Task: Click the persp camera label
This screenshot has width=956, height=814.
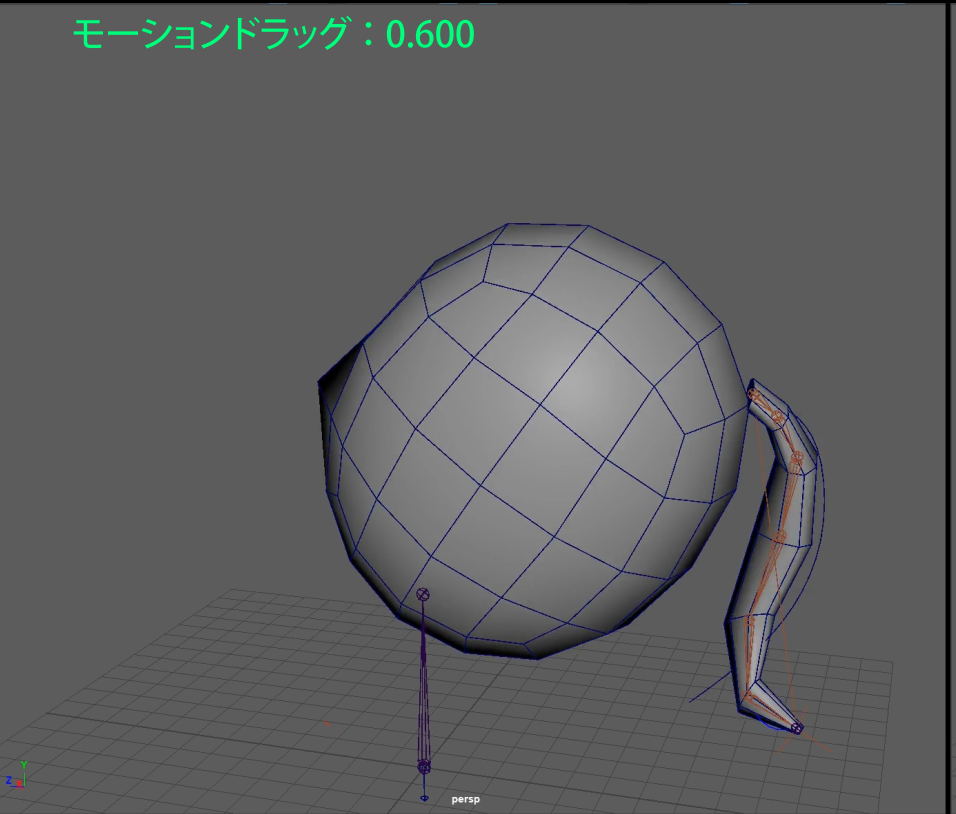Action: tap(466, 799)
